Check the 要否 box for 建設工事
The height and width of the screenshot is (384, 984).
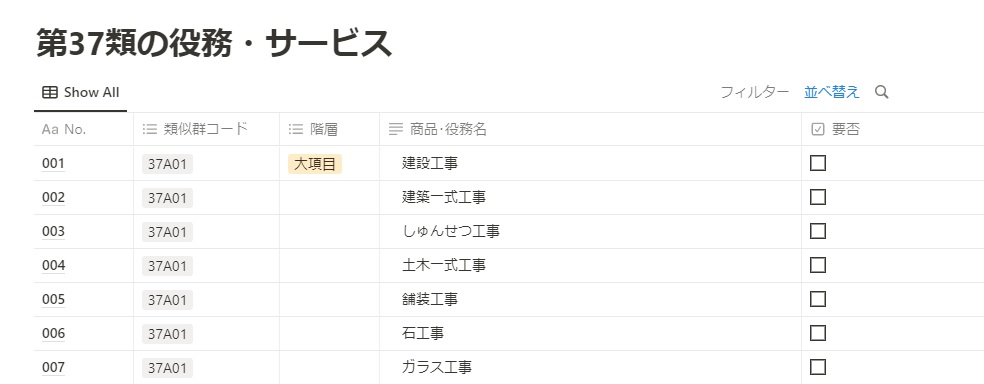(x=818, y=163)
